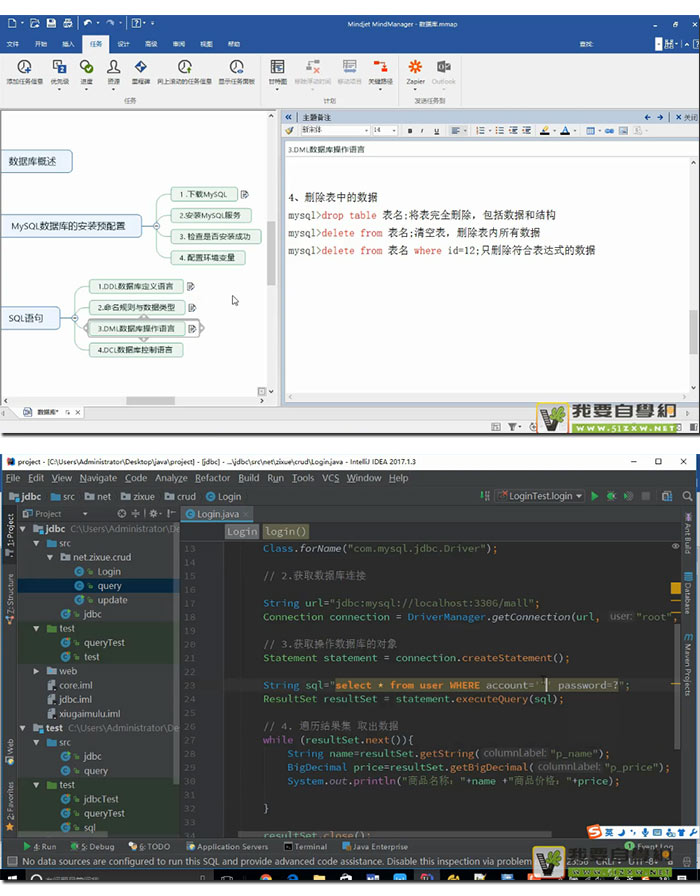Pick font color A in notes toolbar

[565, 131]
